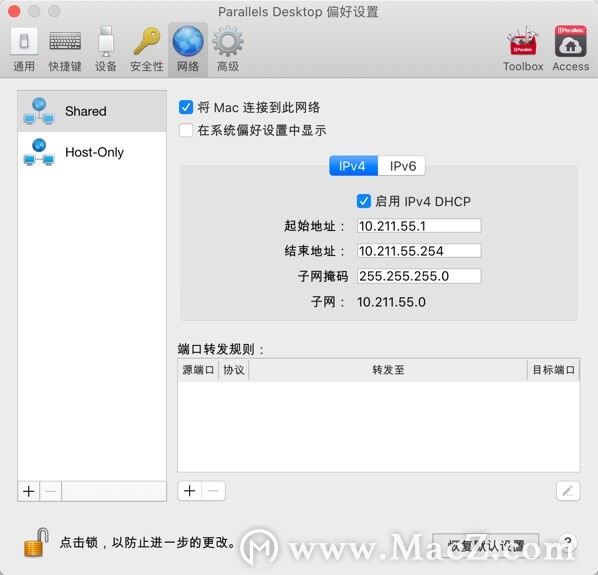Screen dimensions: 598x575
Task: Click the lock icon to prevent changes
Action: (36, 542)
